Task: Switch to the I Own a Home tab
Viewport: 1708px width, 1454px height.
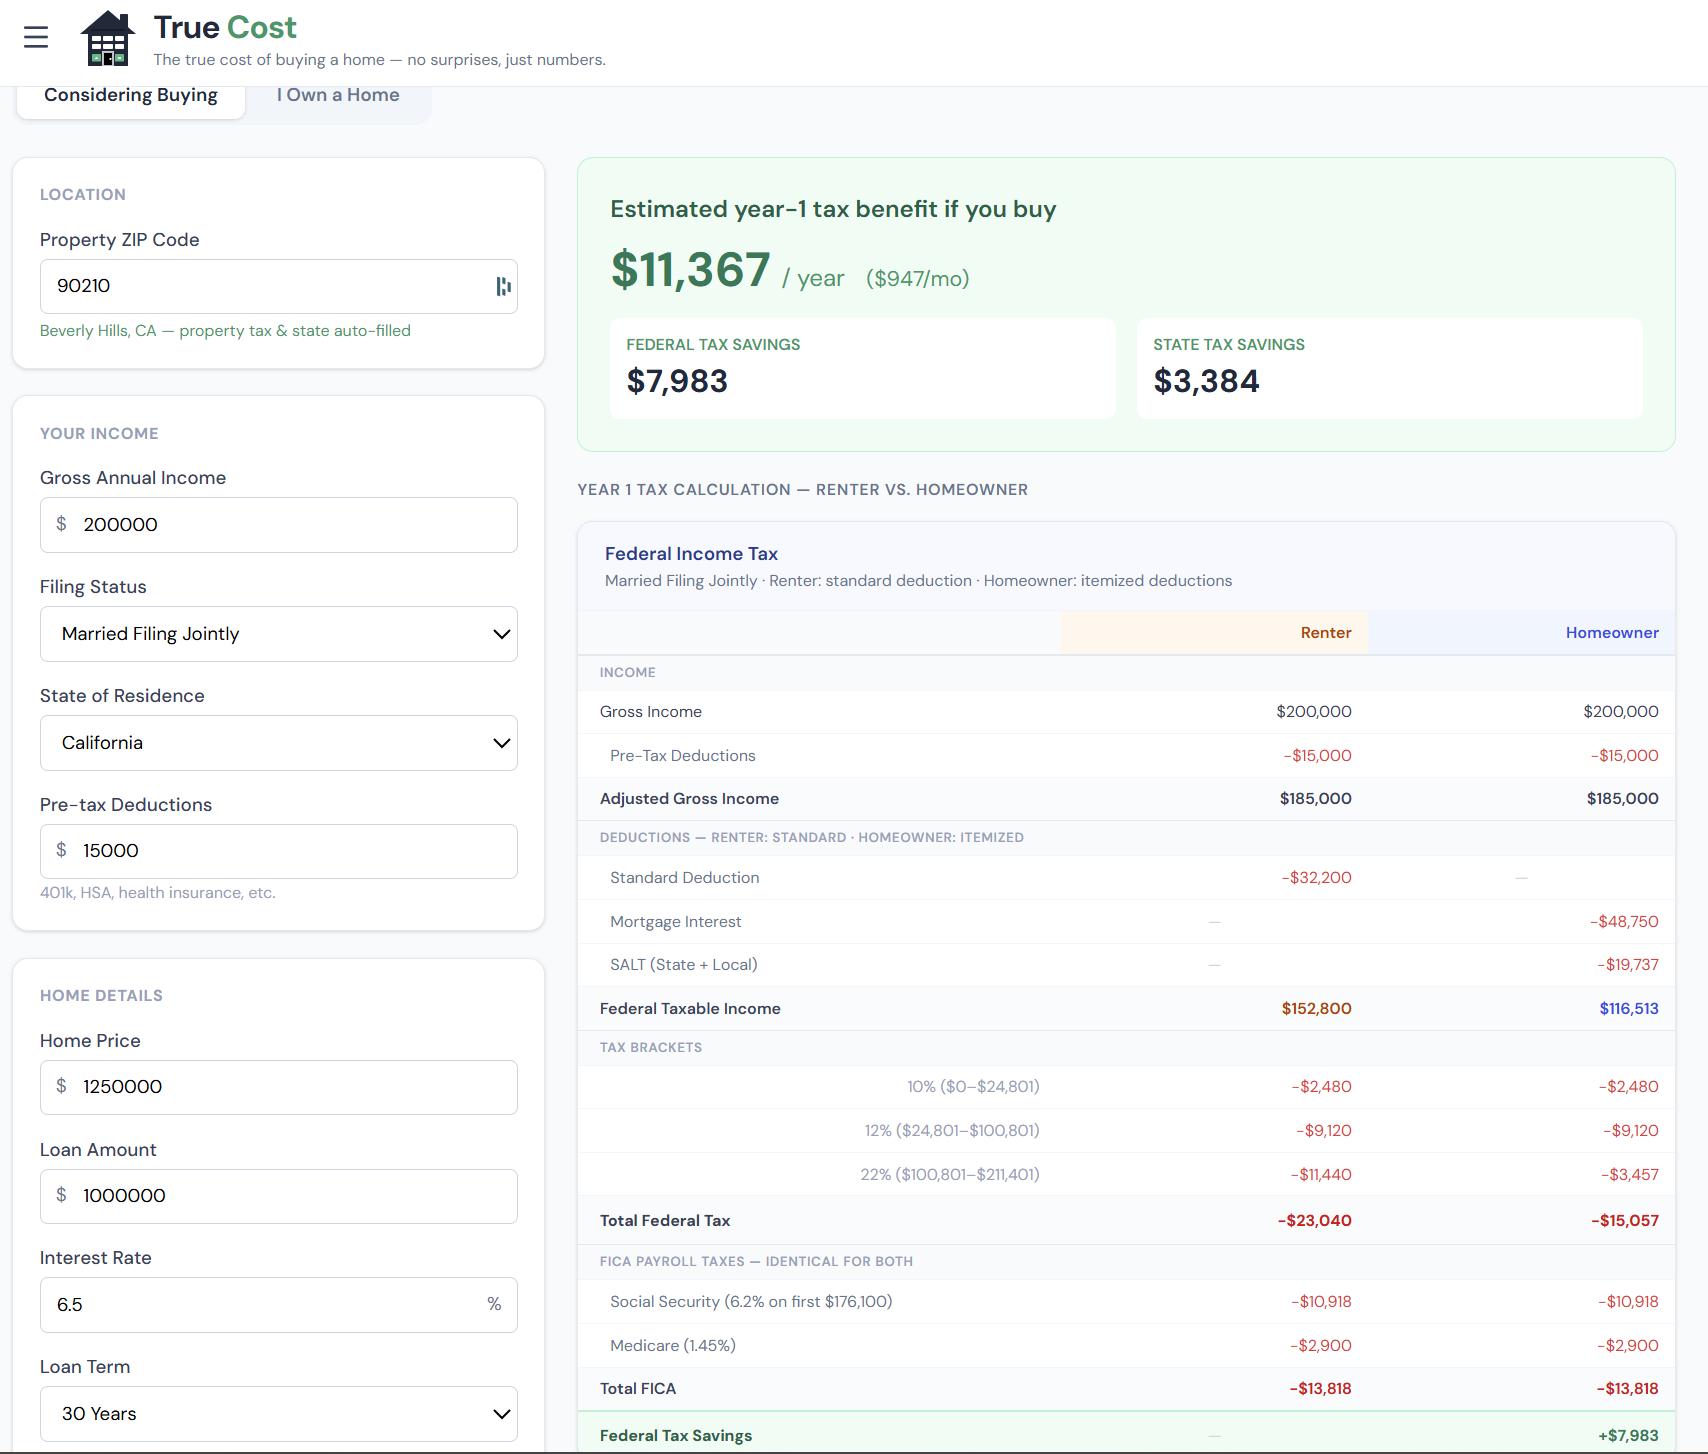Action: point(338,96)
